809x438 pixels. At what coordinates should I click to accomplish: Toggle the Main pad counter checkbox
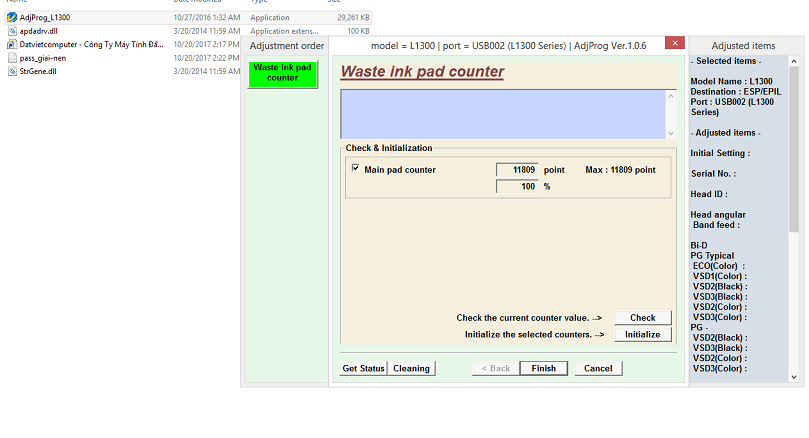(355, 168)
